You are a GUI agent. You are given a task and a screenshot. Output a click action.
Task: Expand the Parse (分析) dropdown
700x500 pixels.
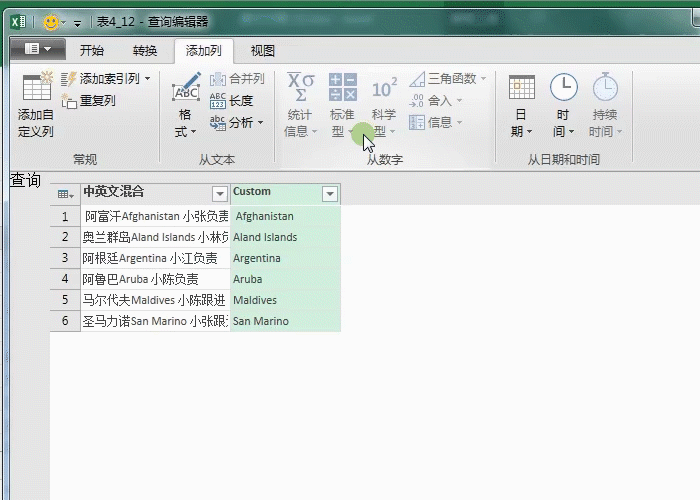point(260,123)
